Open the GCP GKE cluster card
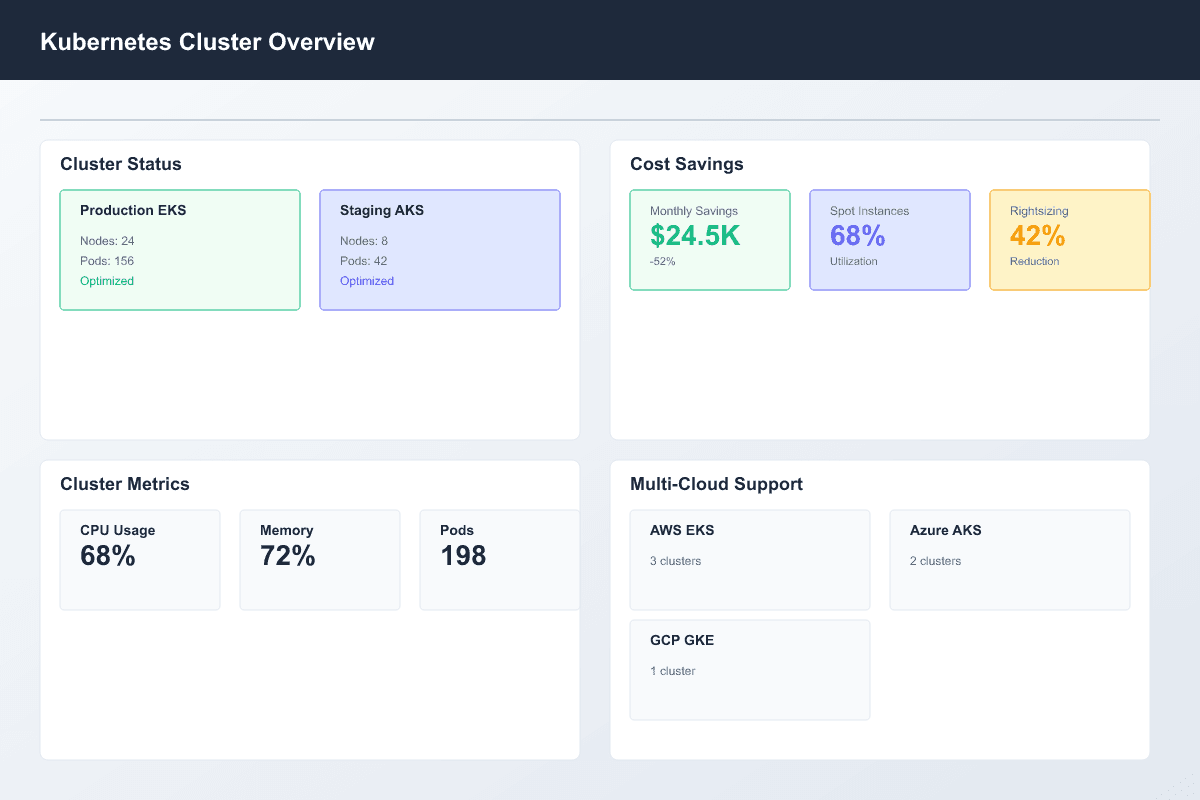 click(750, 670)
